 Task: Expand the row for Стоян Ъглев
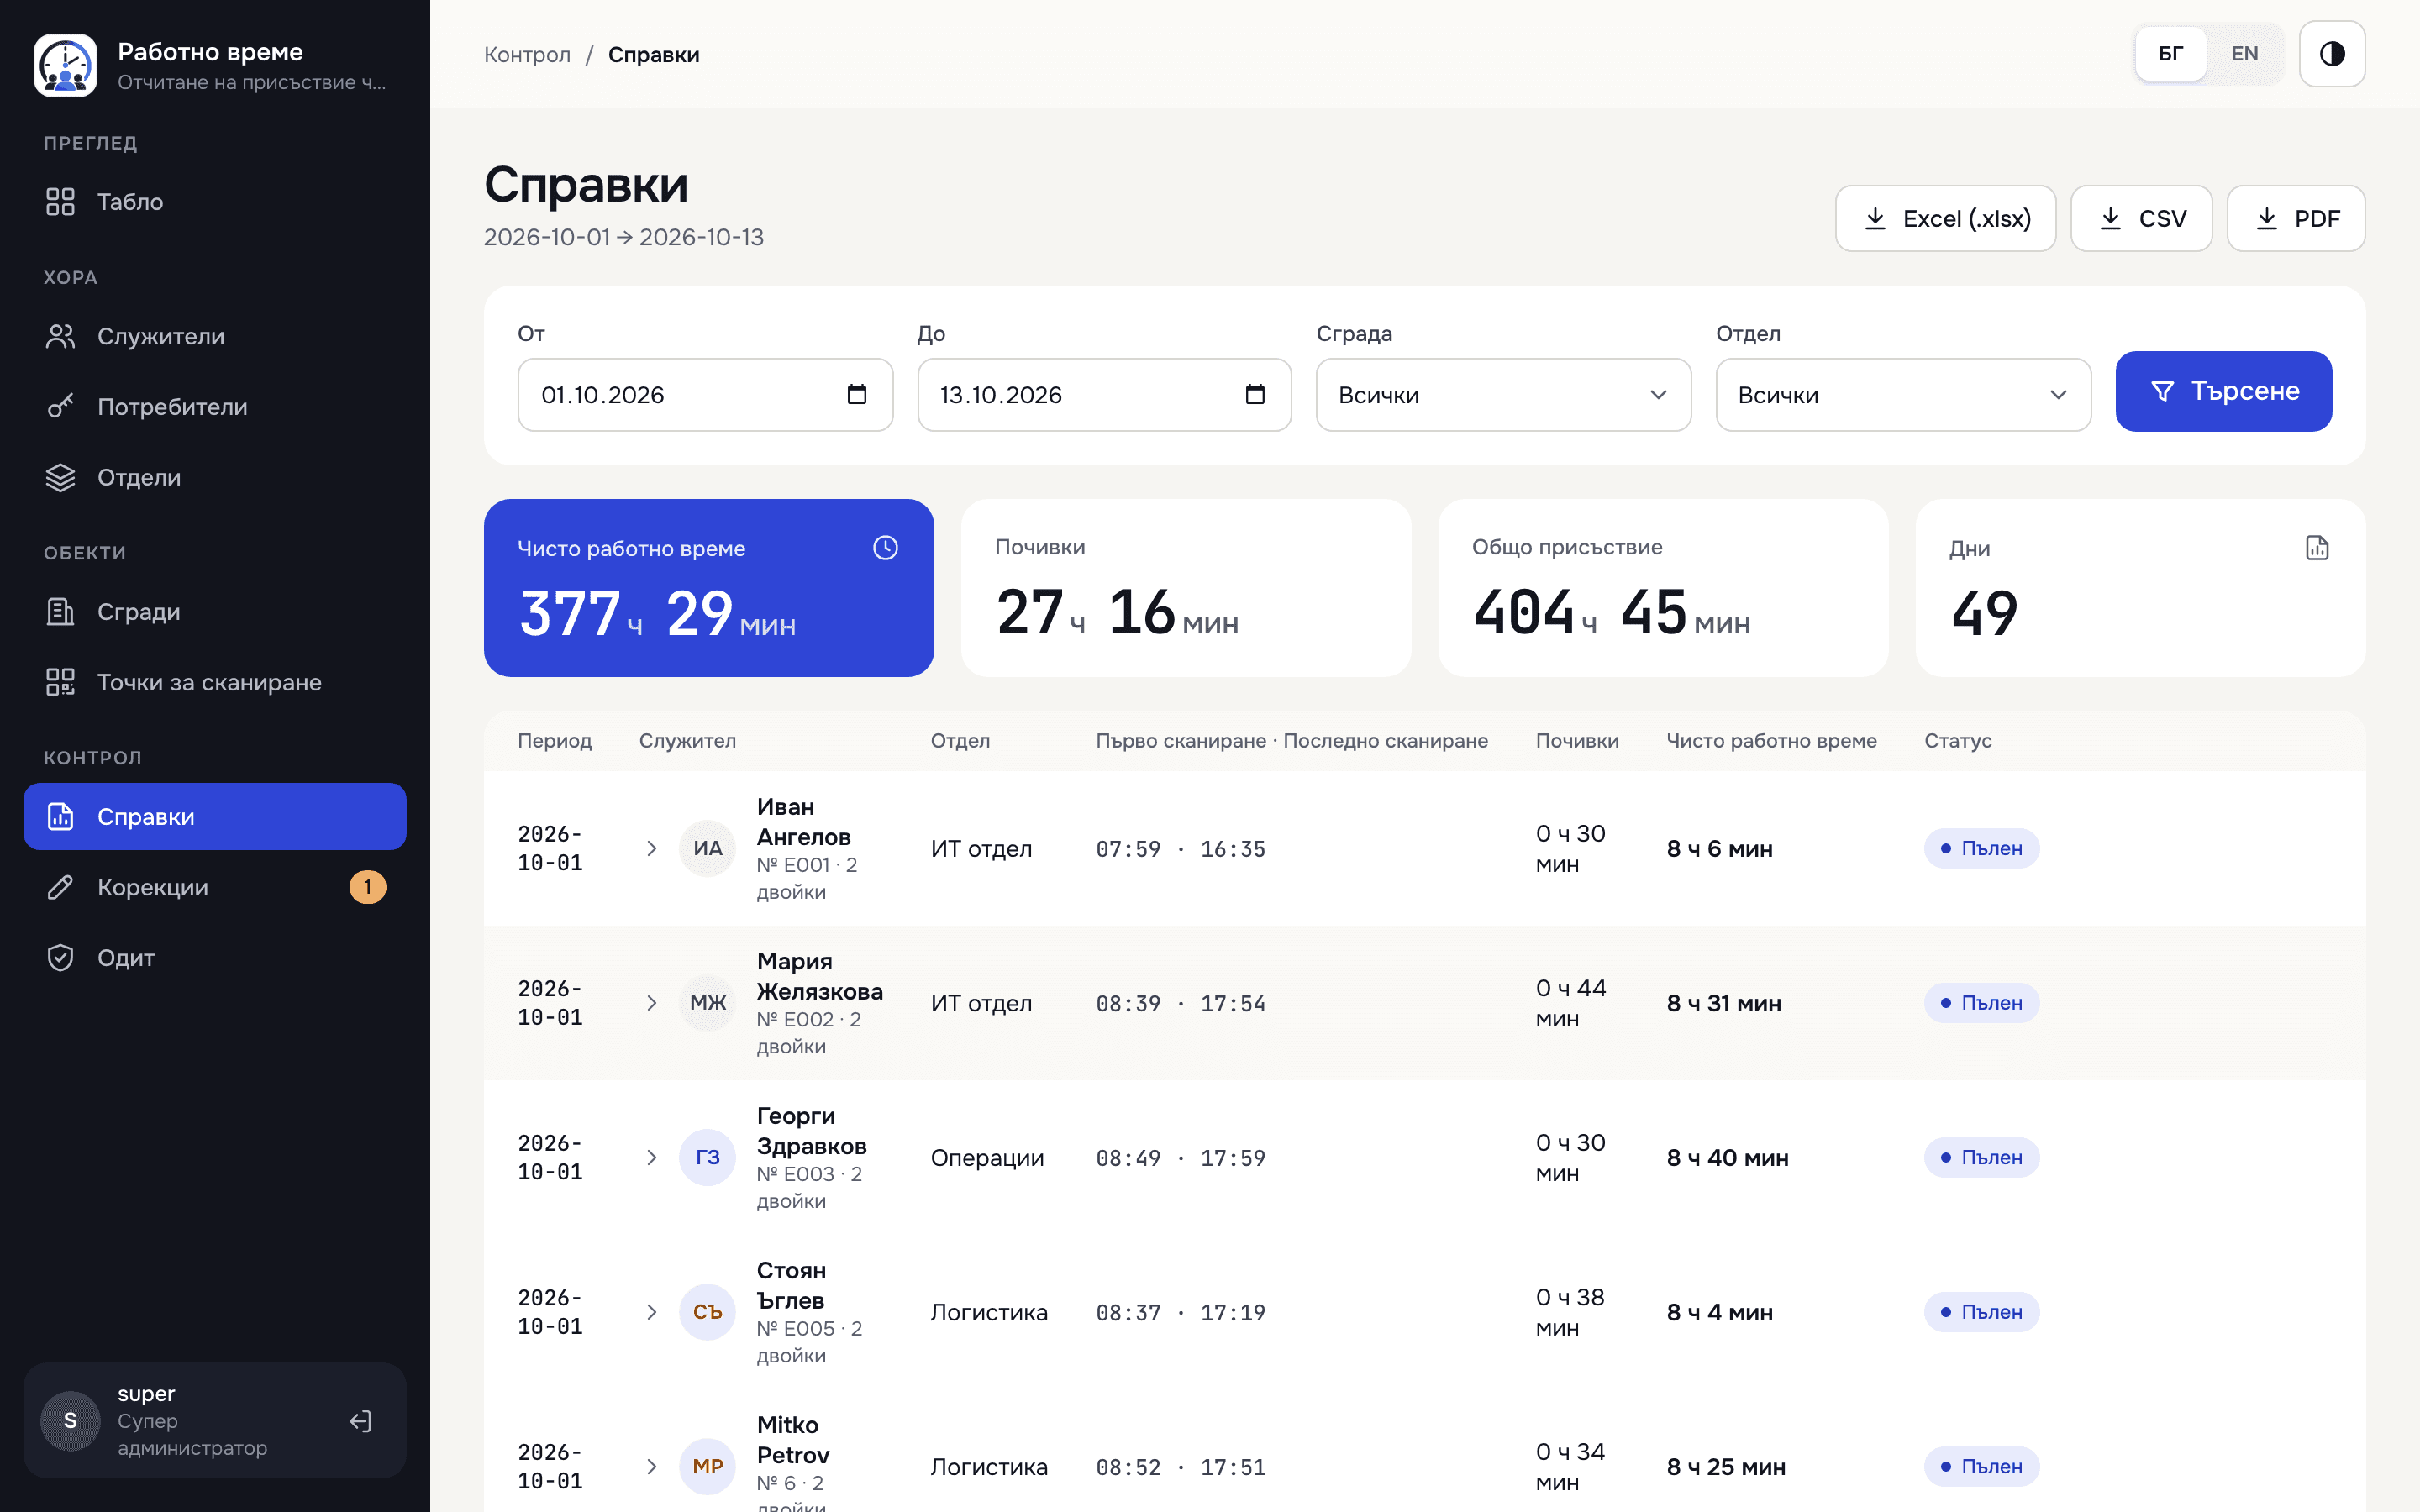tap(652, 1312)
